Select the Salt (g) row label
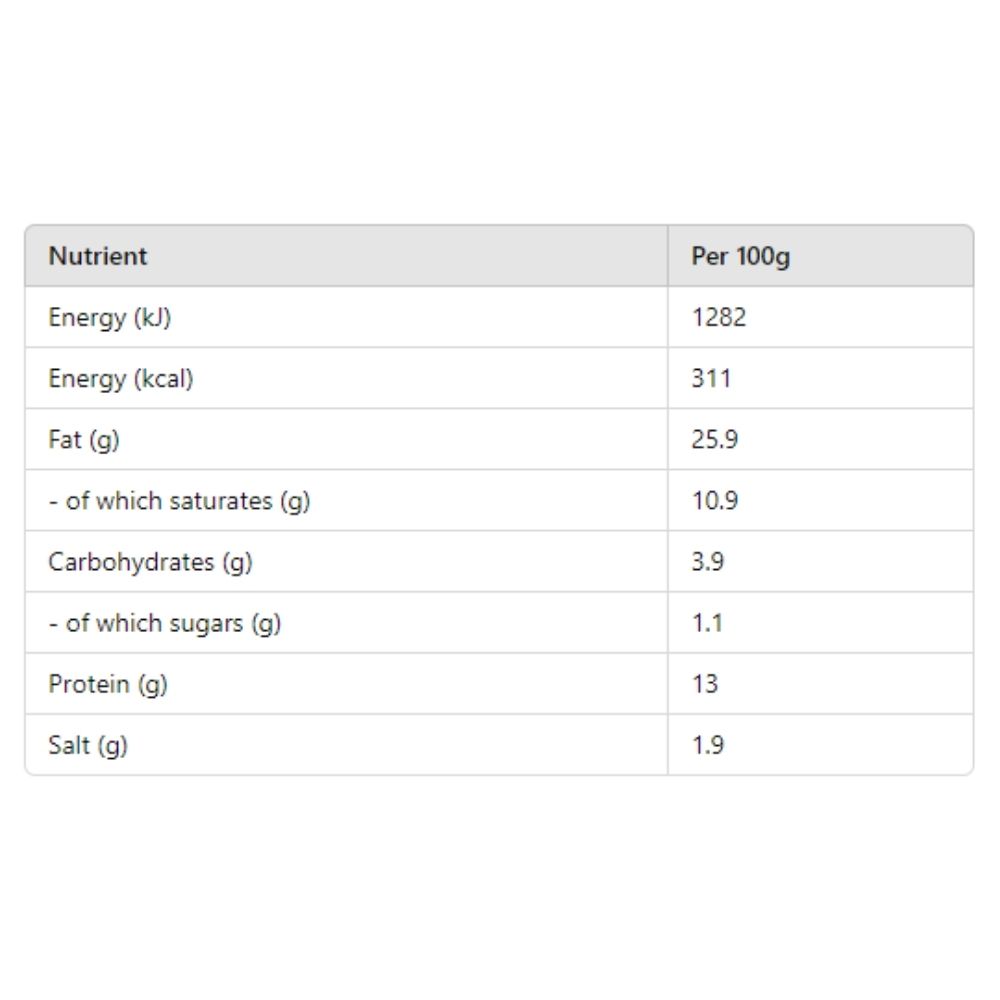The height and width of the screenshot is (1000, 1000). click(x=88, y=746)
